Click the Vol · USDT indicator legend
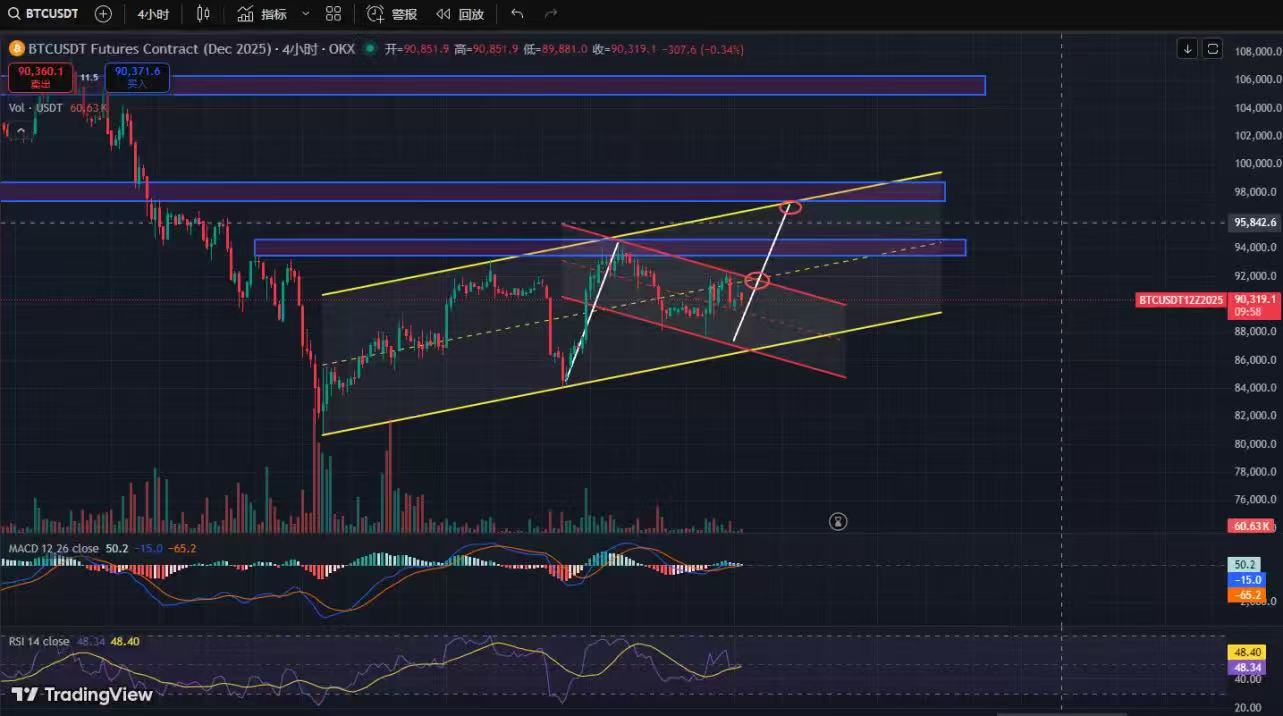The width and height of the screenshot is (1283, 716). [35, 107]
